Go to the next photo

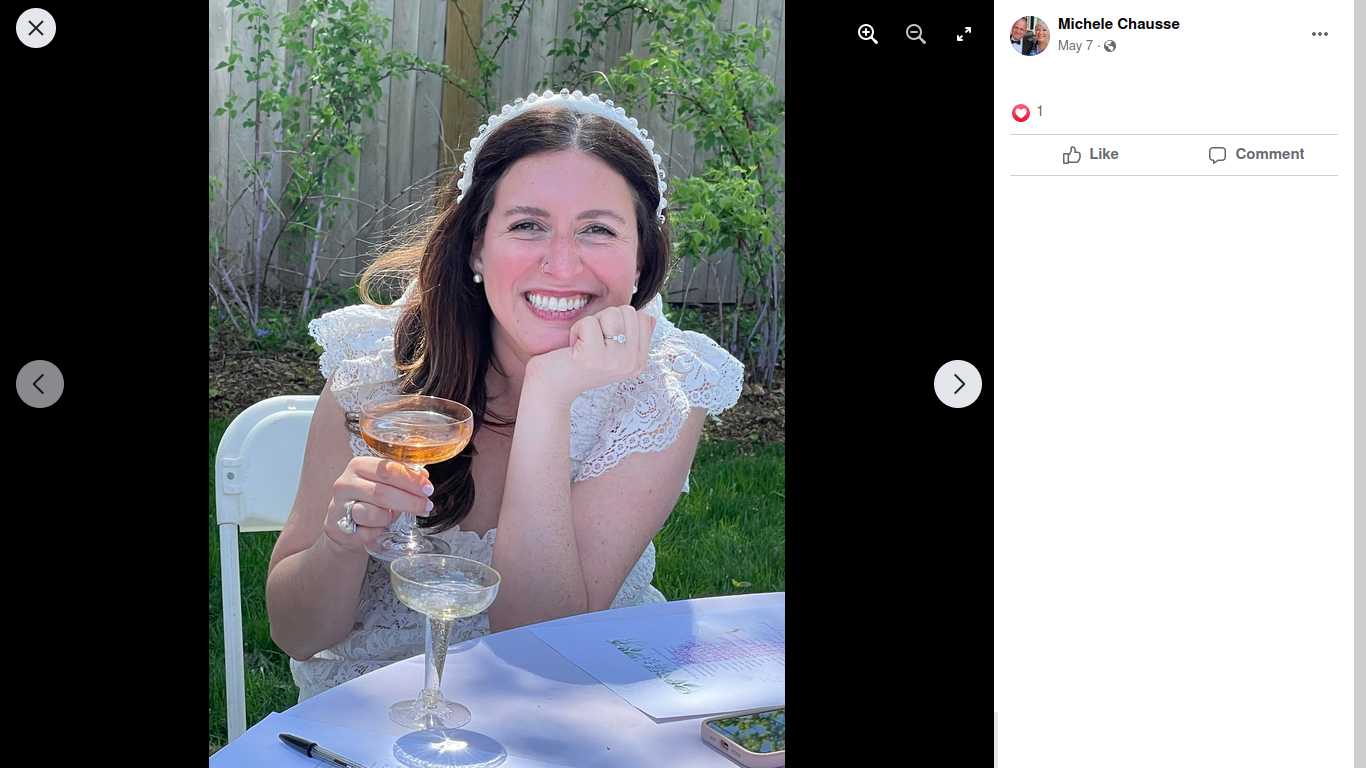click(958, 384)
